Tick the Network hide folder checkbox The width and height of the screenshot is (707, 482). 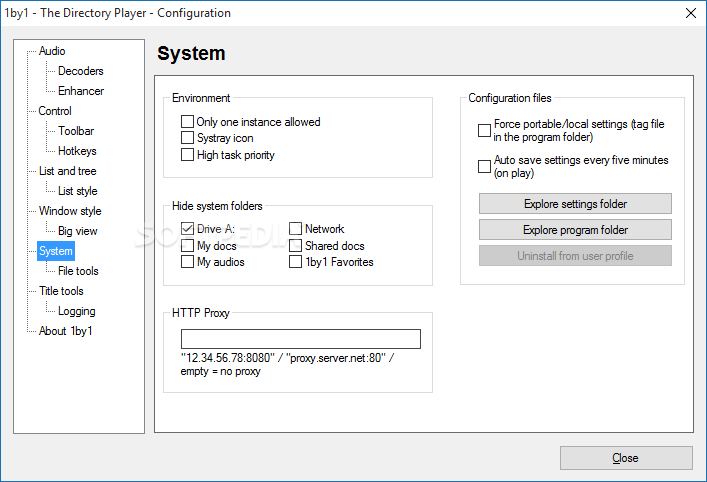click(x=295, y=229)
